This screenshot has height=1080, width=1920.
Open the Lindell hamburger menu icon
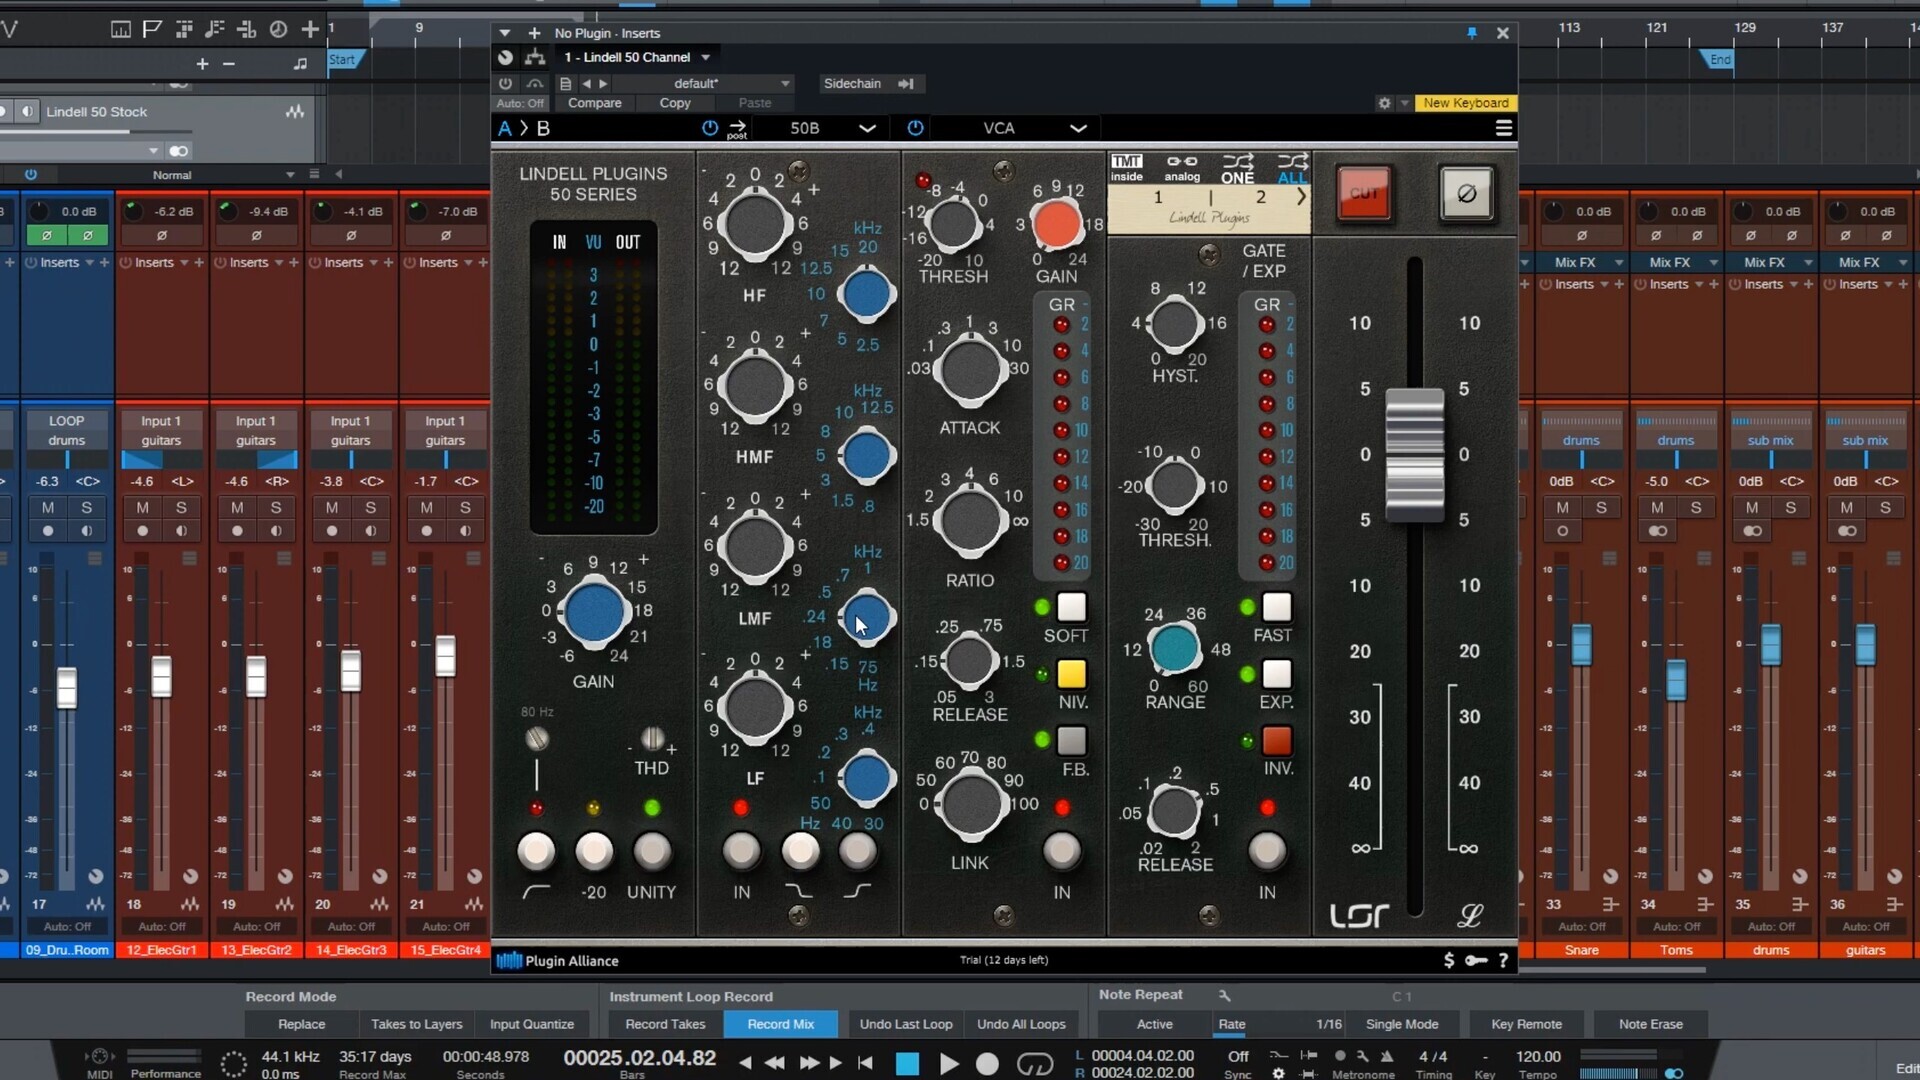[1503, 128]
